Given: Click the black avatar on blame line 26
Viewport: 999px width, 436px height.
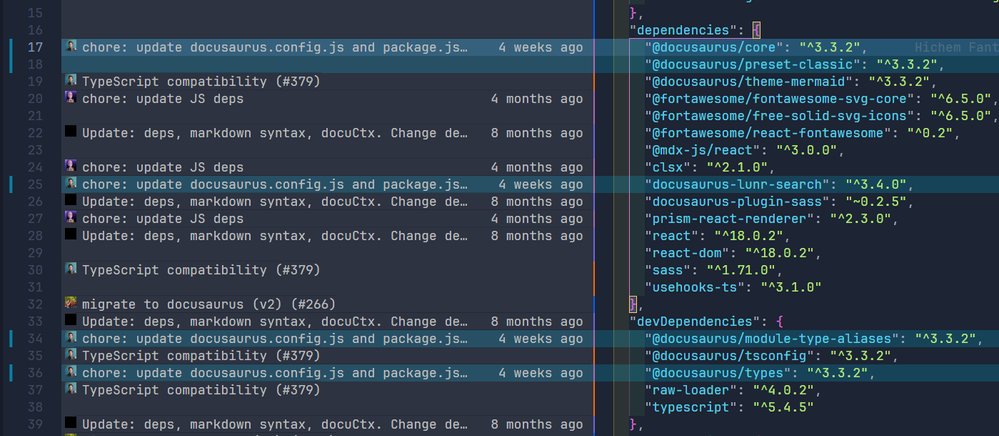Looking at the screenshot, I should pos(71,201).
